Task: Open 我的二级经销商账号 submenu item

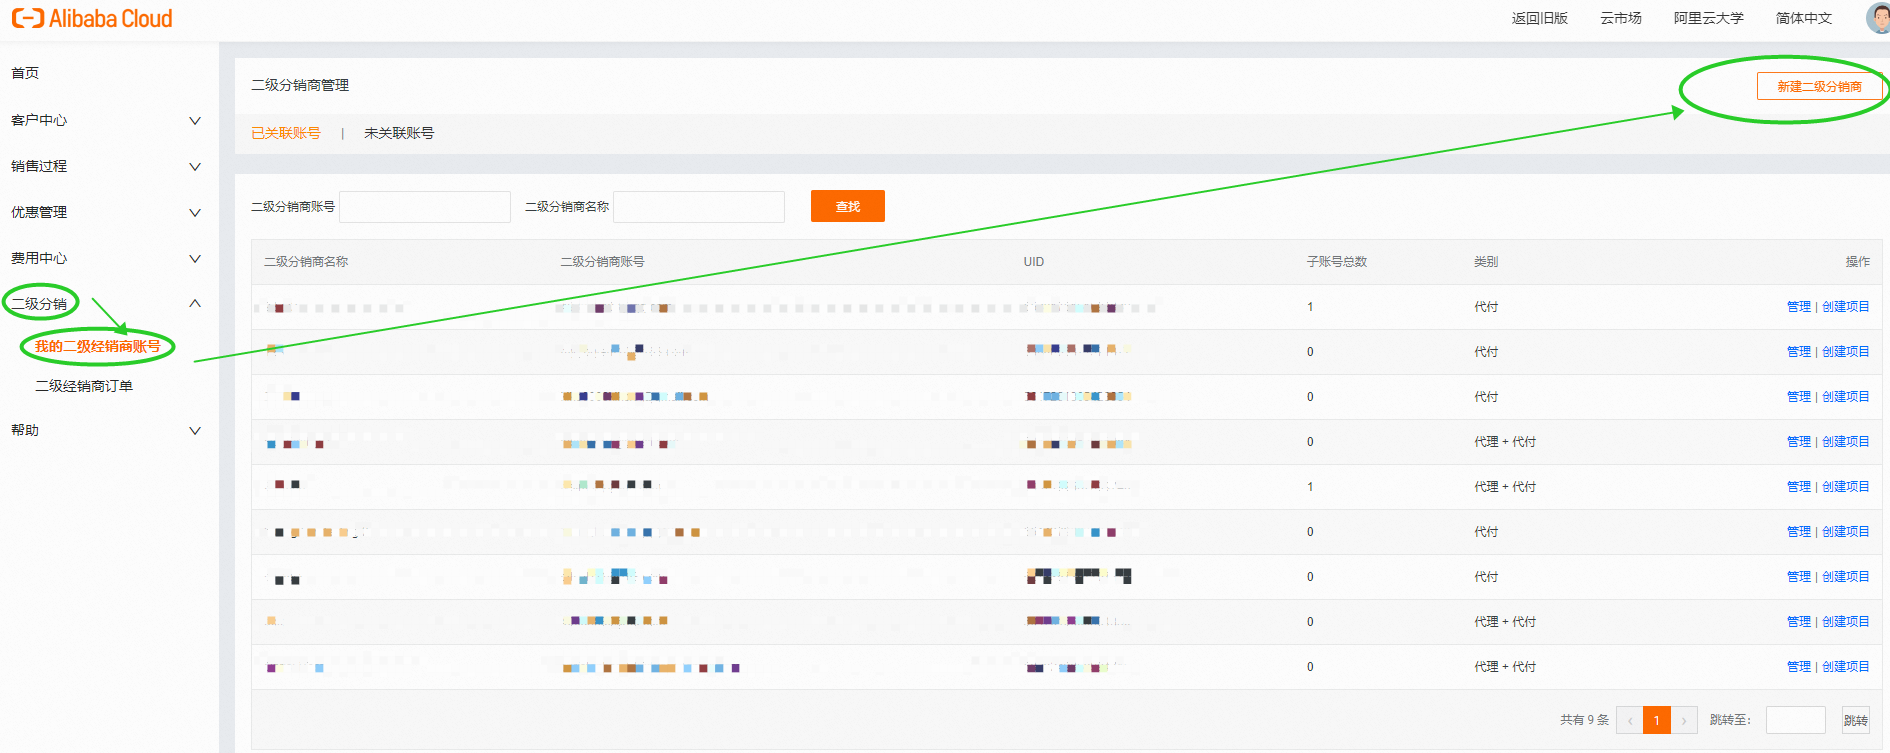Action: pyautogui.click(x=98, y=346)
